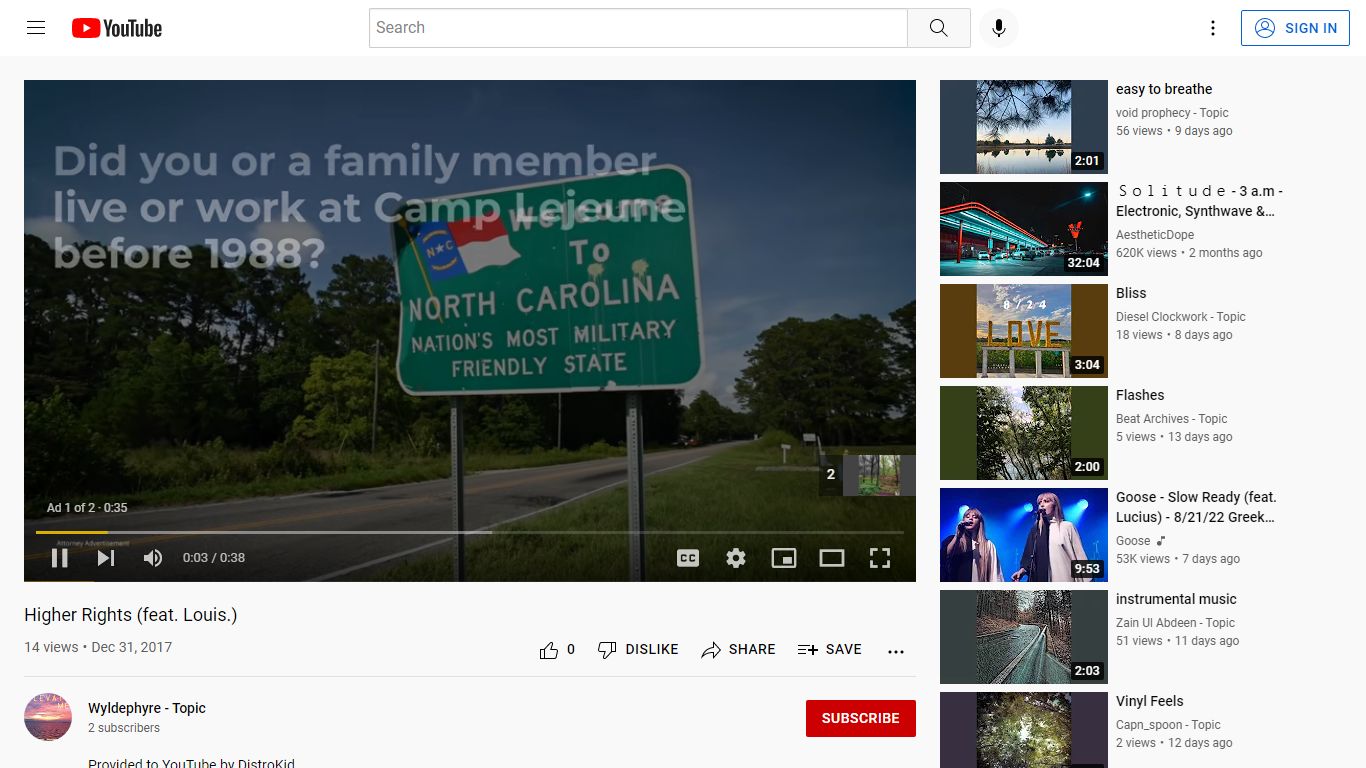Click 'Beat Archives - Topic' channel name

(x=1172, y=419)
